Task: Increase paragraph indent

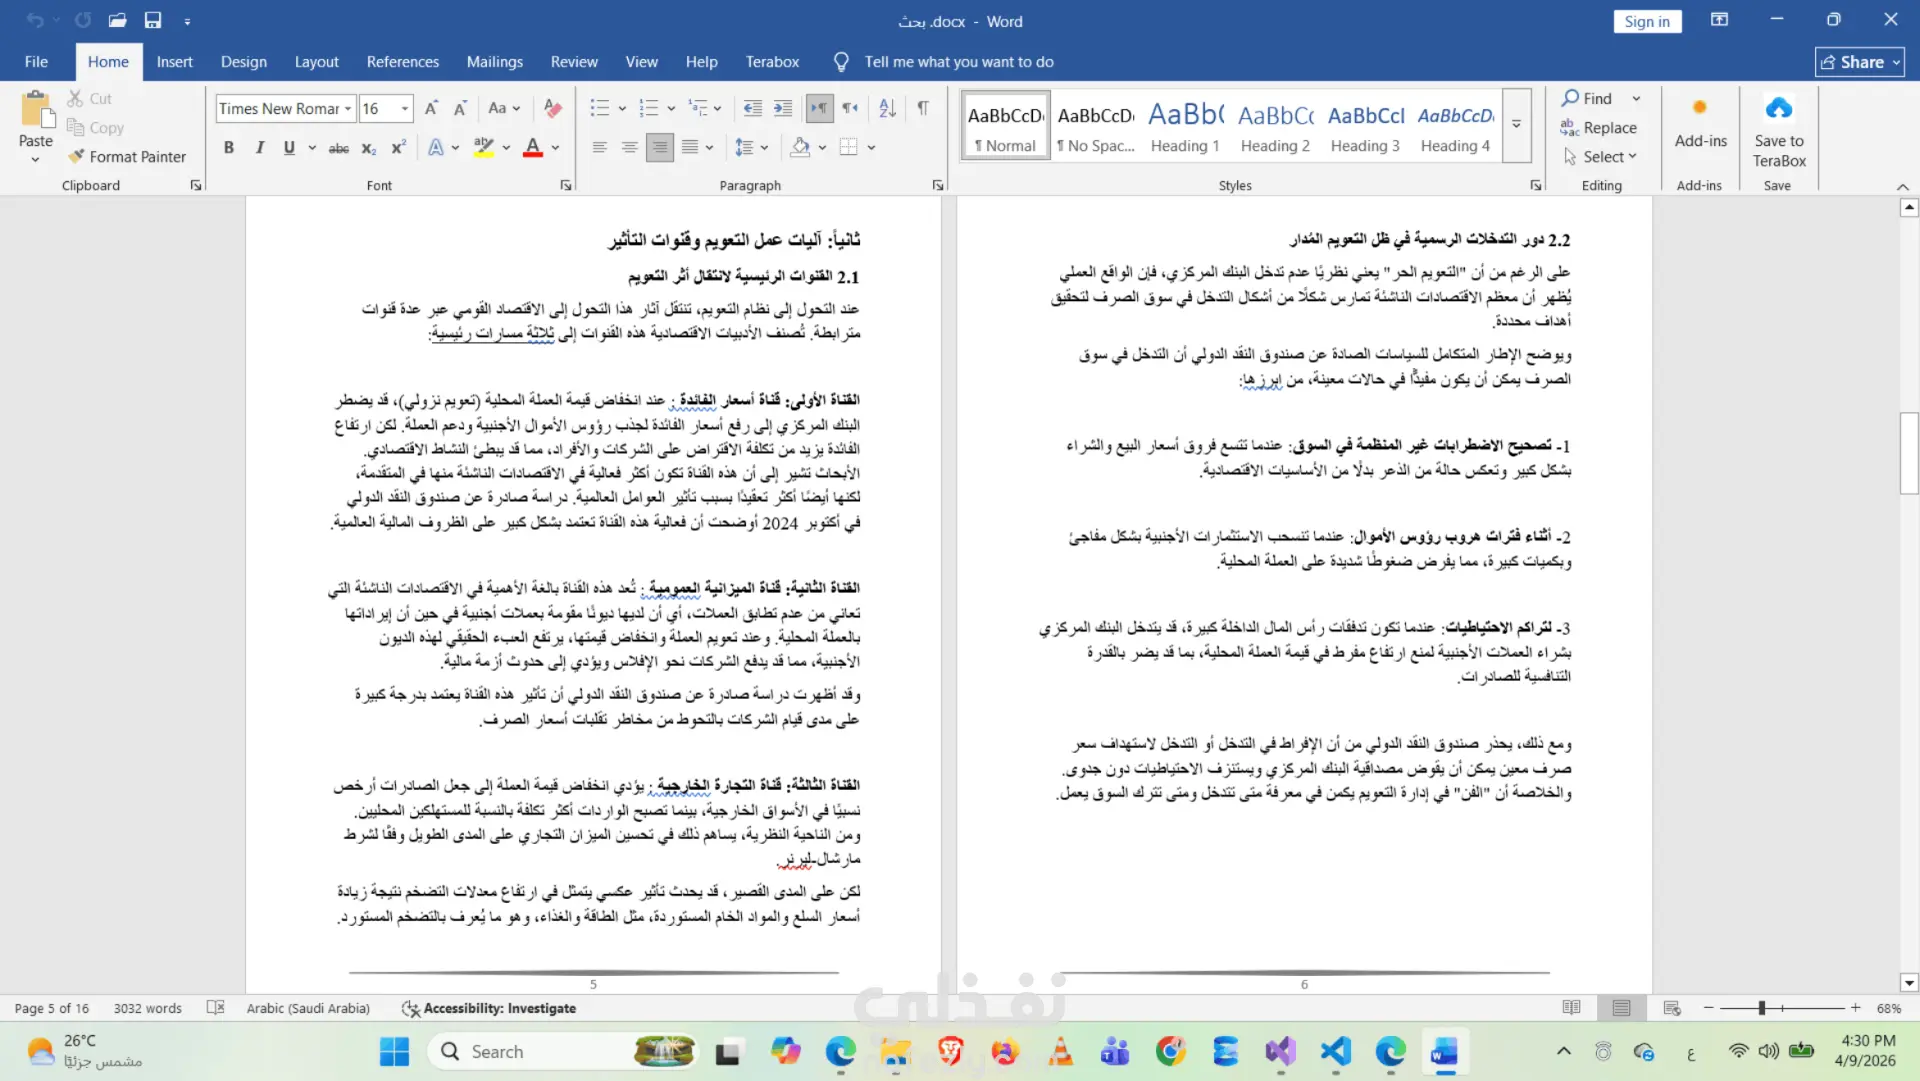Action: point(783,108)
